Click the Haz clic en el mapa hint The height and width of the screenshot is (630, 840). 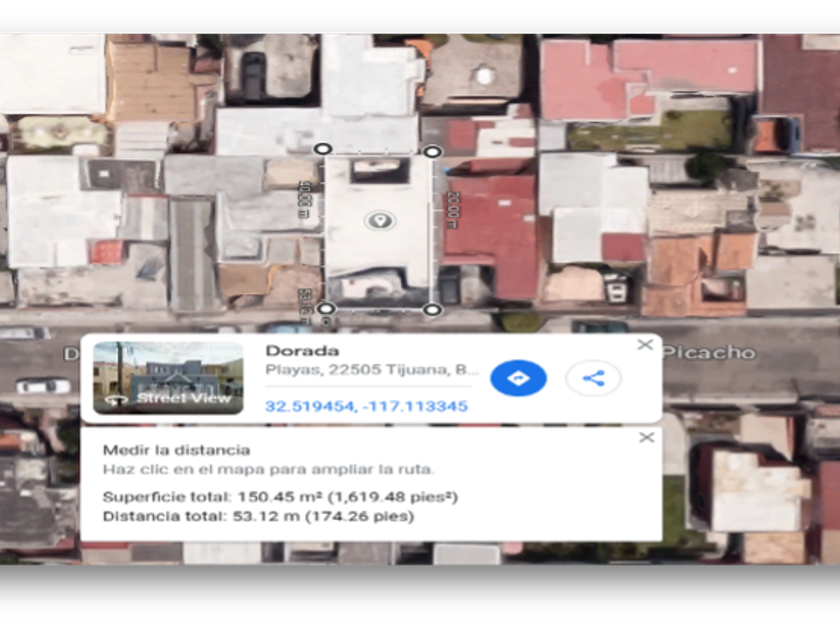pyautogui.click(x=268, y=470)
